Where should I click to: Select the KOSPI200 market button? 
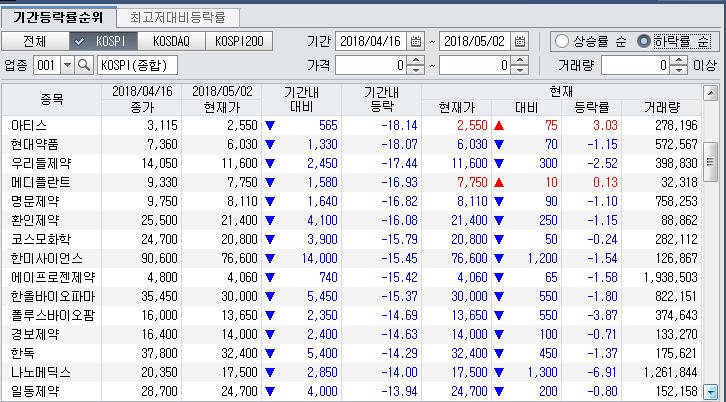[239, 42]
